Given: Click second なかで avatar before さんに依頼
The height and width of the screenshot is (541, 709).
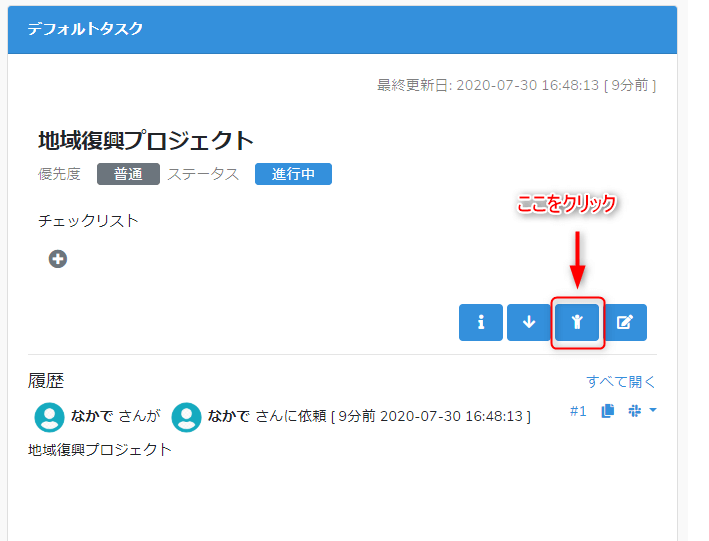Looking at the screenshot, I should (186, 417).
